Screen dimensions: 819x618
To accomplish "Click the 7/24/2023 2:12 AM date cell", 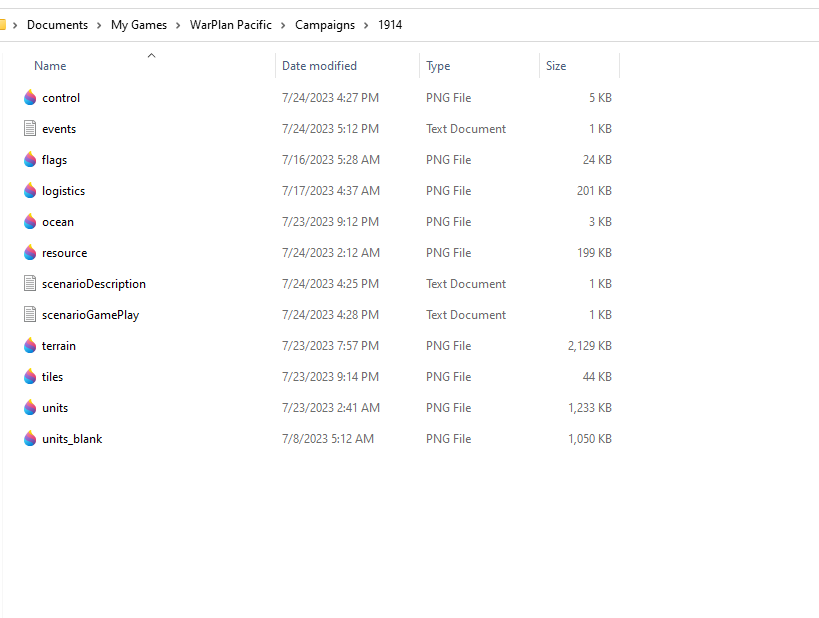I will pos(331,253).
